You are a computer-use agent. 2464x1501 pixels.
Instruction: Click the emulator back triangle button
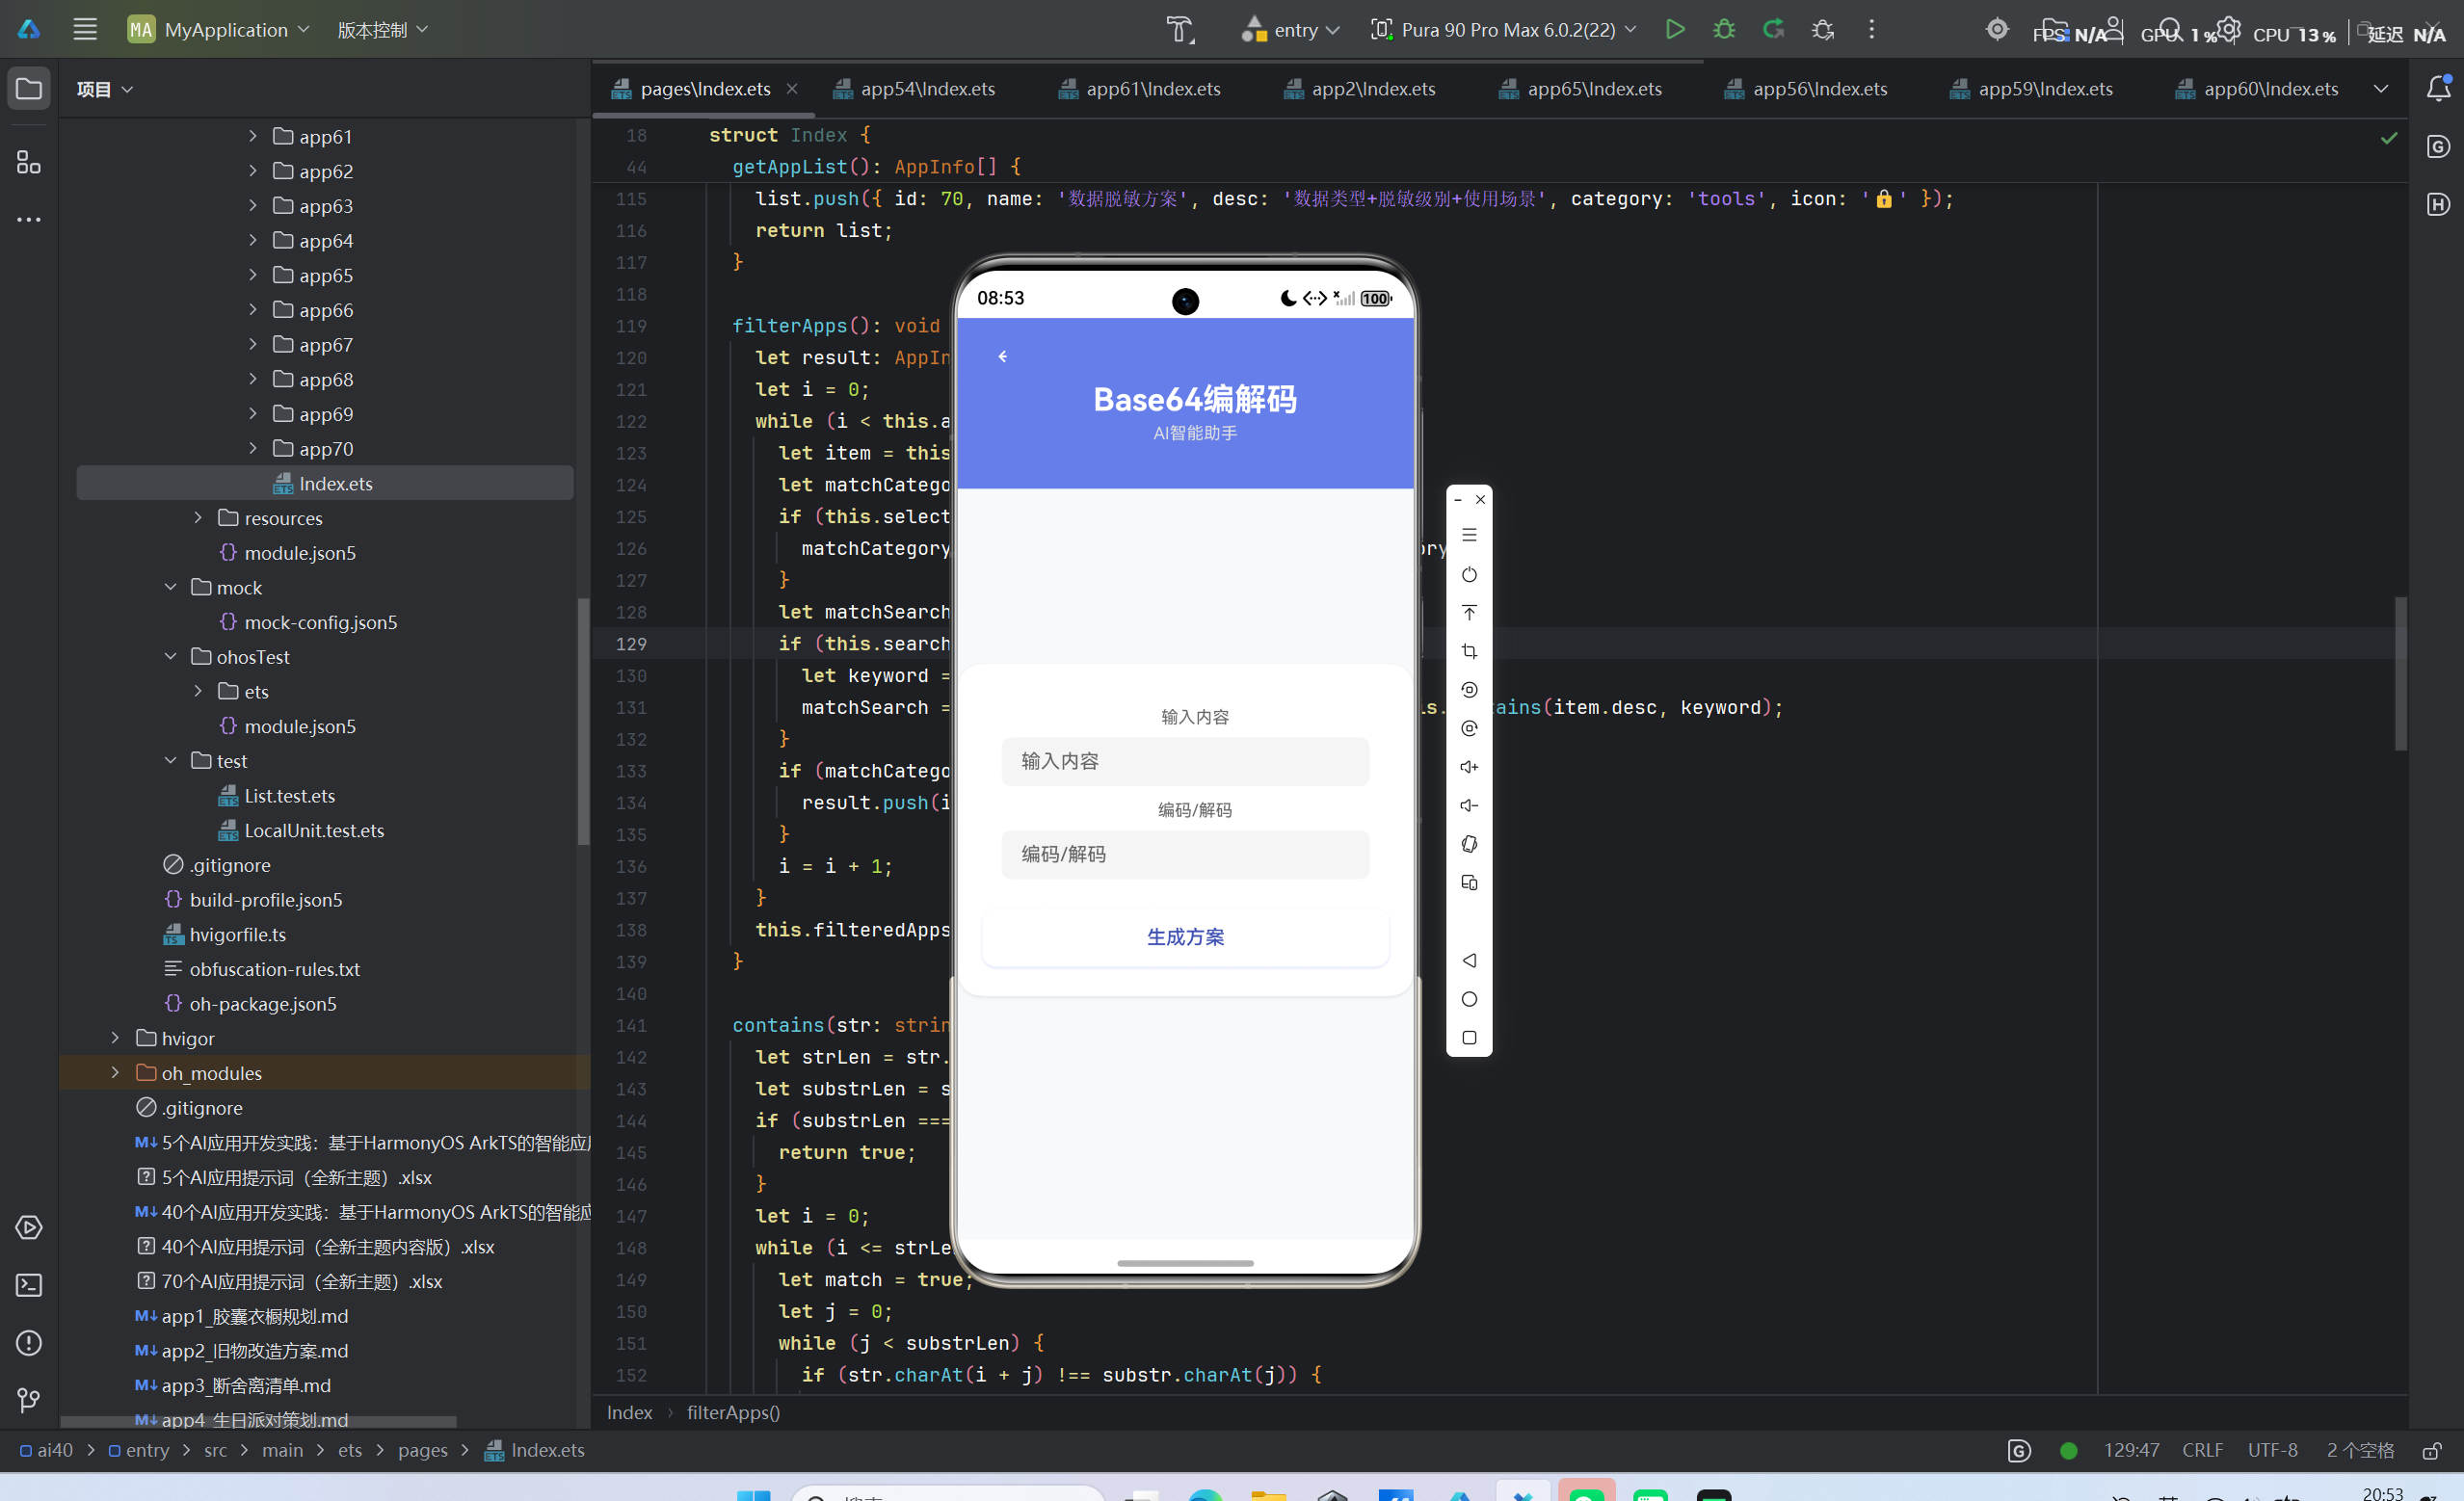(x=1469, y=961)
